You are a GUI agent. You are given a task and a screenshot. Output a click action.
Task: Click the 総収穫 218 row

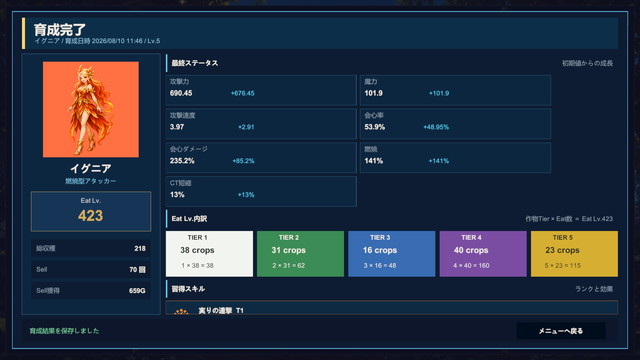[x=91, y=248]
